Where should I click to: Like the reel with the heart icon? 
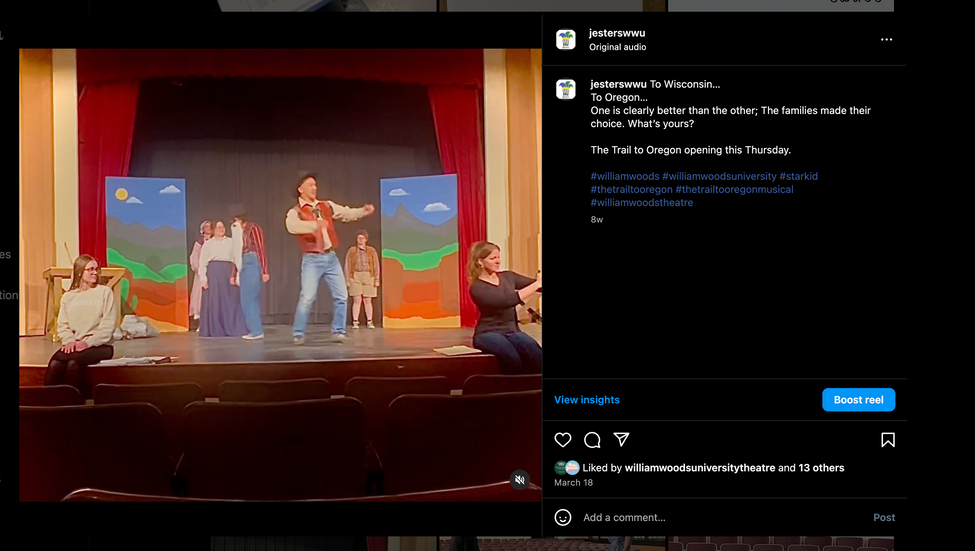(563, 440)
